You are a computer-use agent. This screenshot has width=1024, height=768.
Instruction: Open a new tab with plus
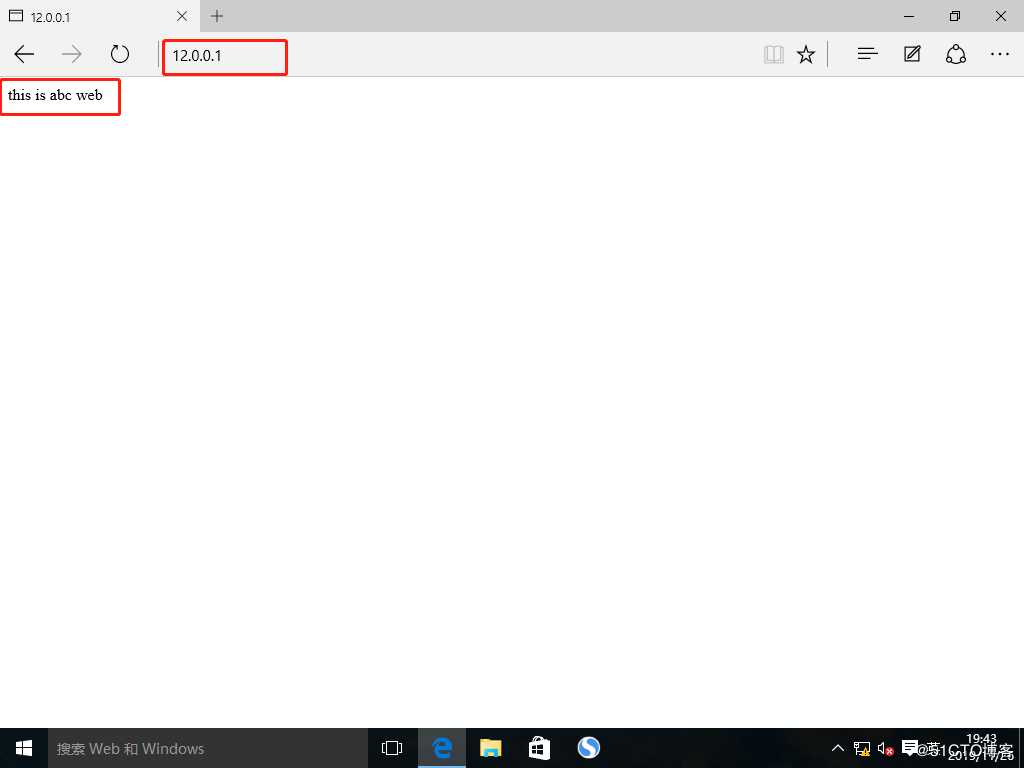coord(217,16)
